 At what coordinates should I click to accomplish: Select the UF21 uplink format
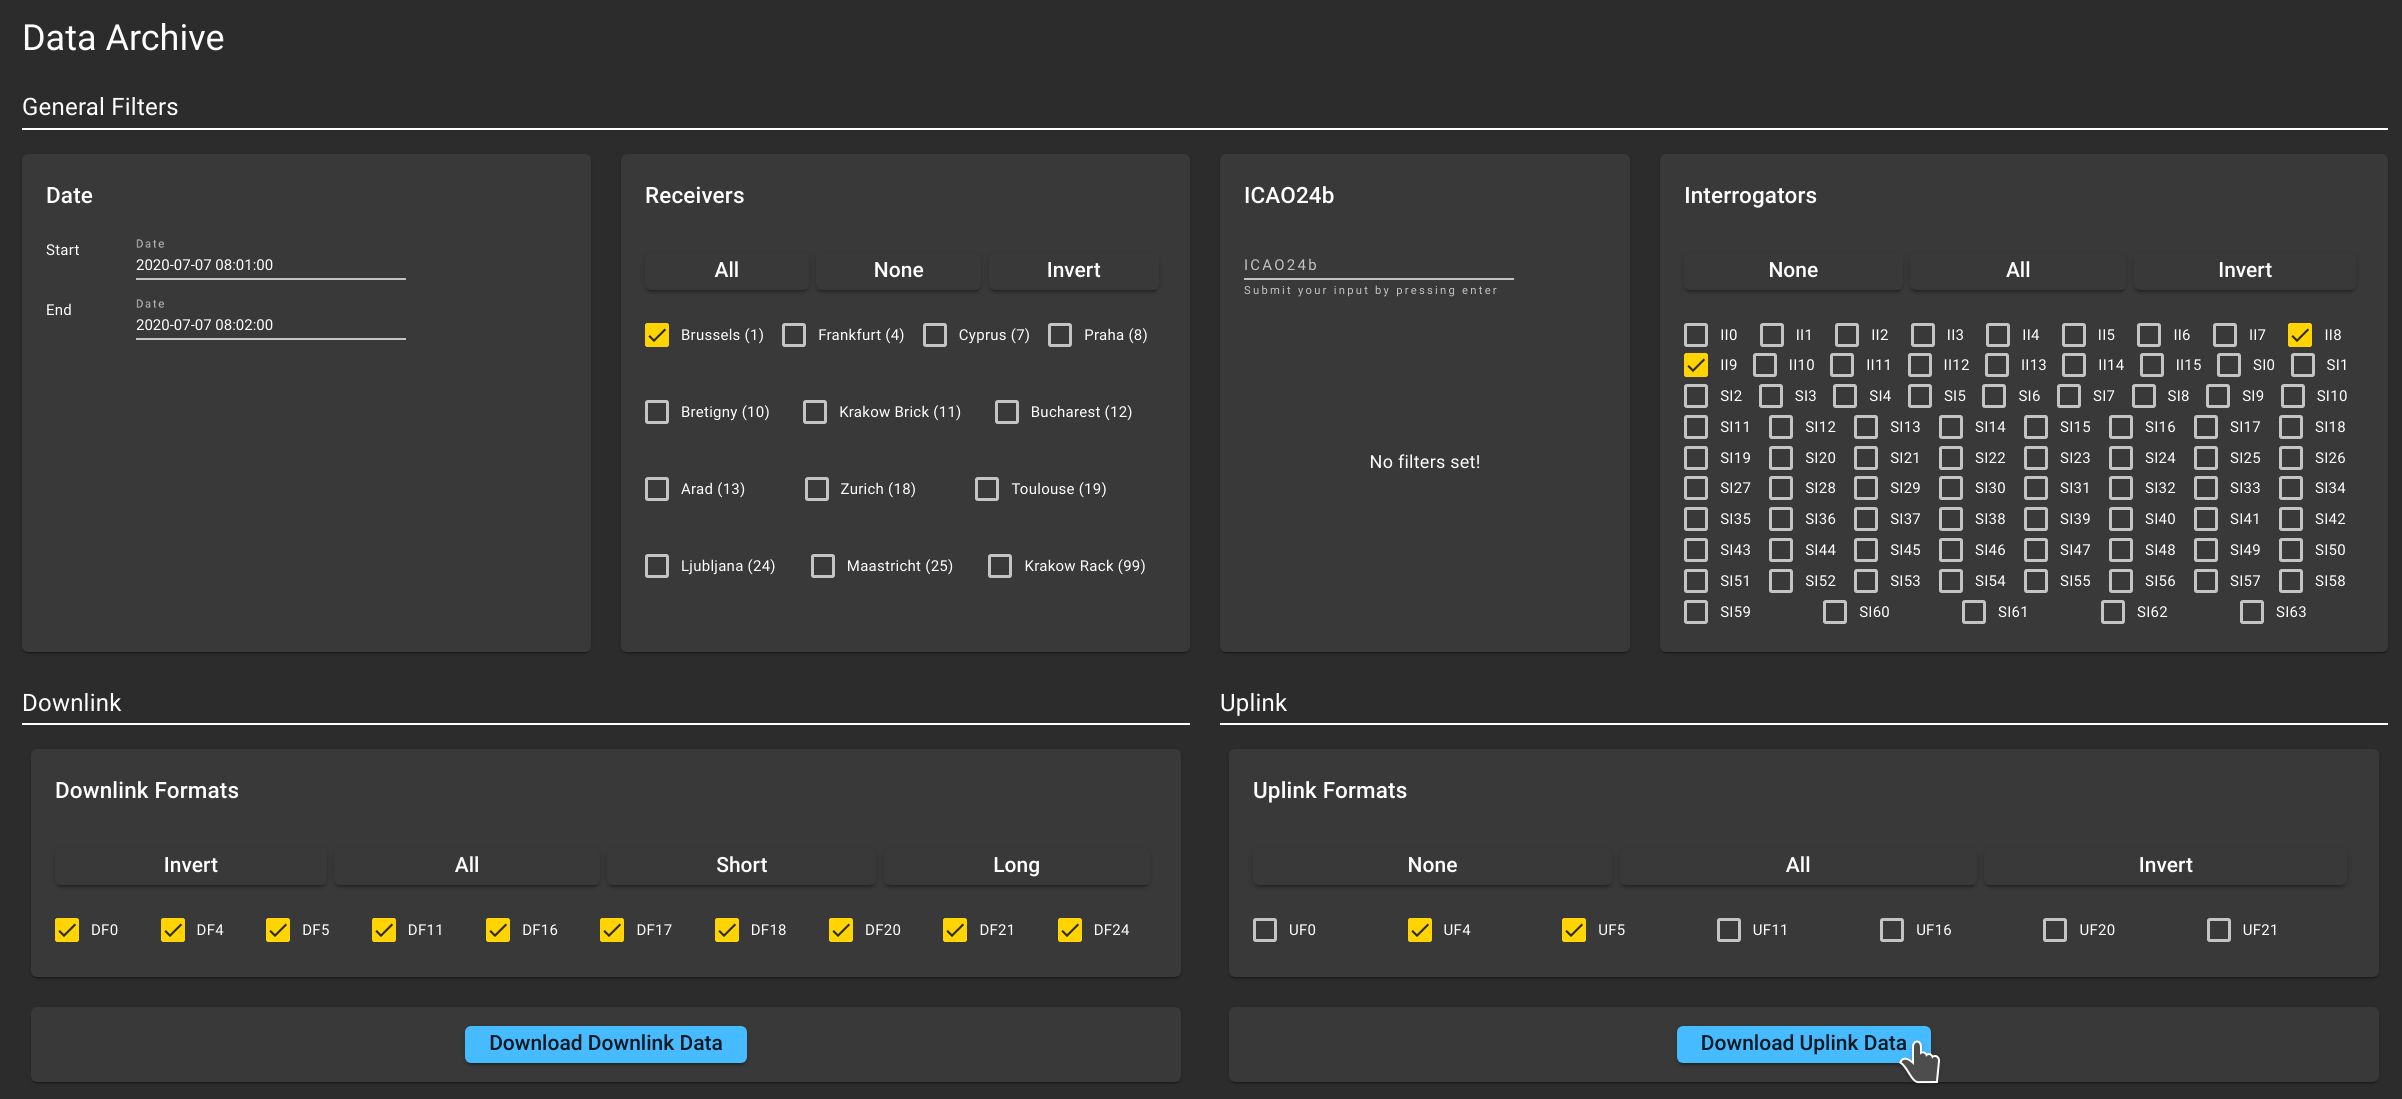click(x=2219, y=930)
